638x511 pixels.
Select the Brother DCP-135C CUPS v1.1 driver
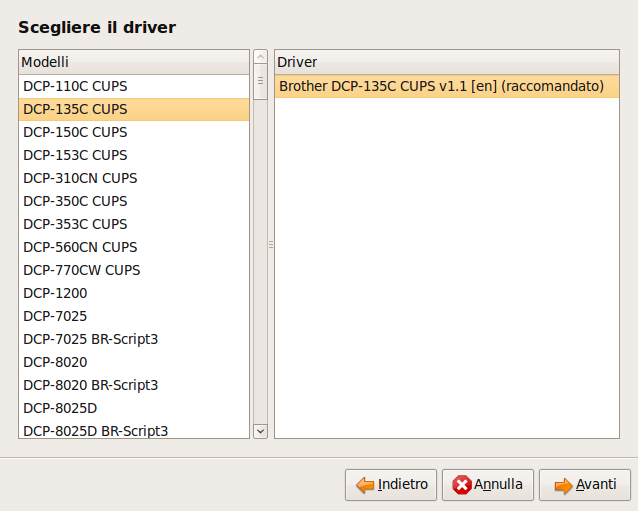tap(447, 86)
